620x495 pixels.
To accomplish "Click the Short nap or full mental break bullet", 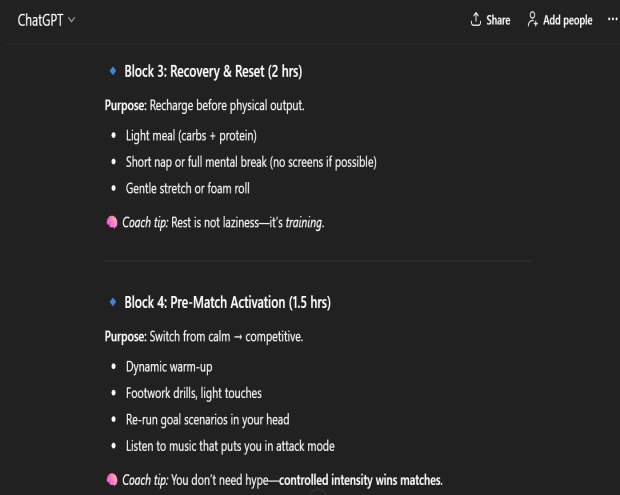I will [250, 162].
